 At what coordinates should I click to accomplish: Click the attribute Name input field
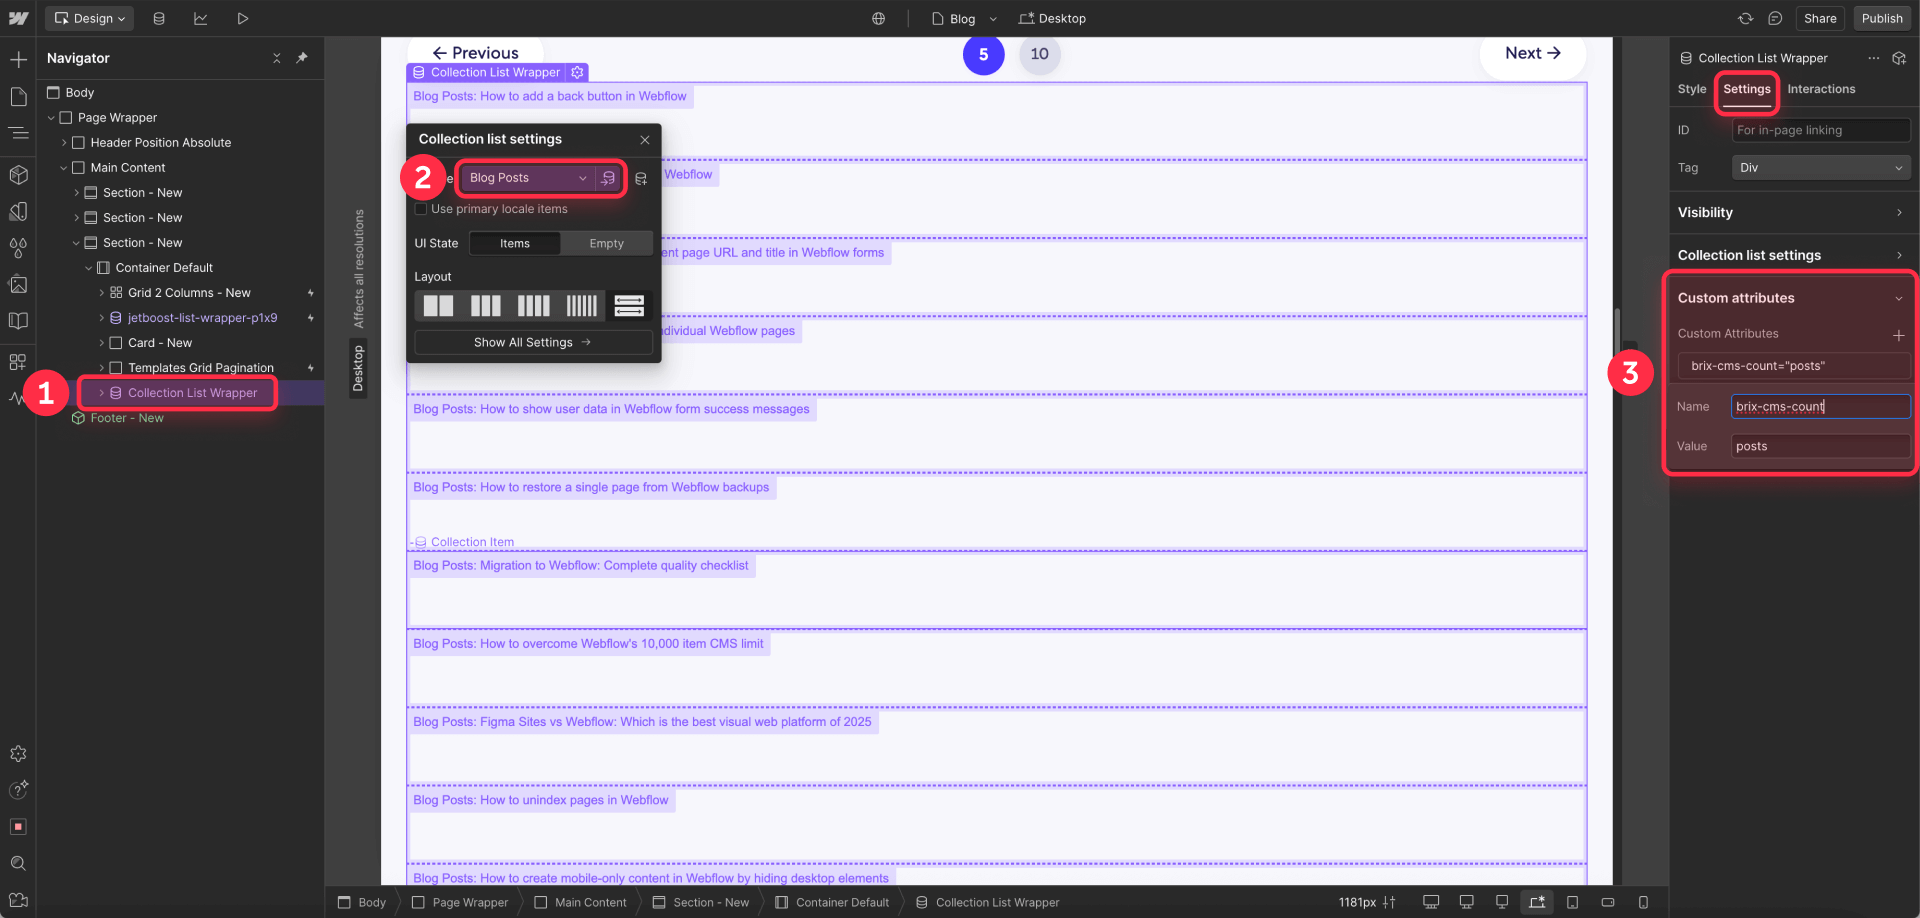(x=1820, y=406)
